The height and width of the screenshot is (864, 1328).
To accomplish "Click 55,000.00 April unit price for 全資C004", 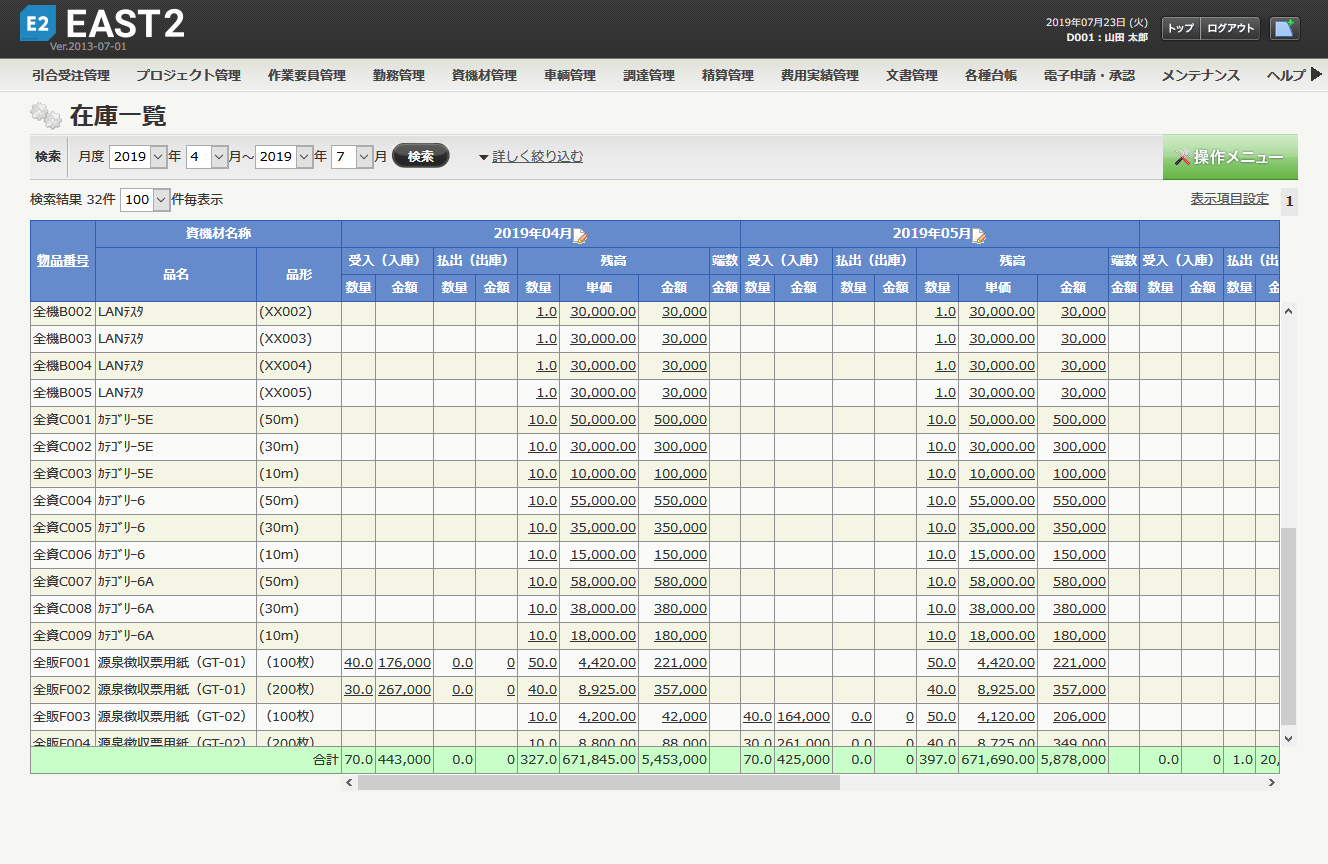I will tap(603, 500).
